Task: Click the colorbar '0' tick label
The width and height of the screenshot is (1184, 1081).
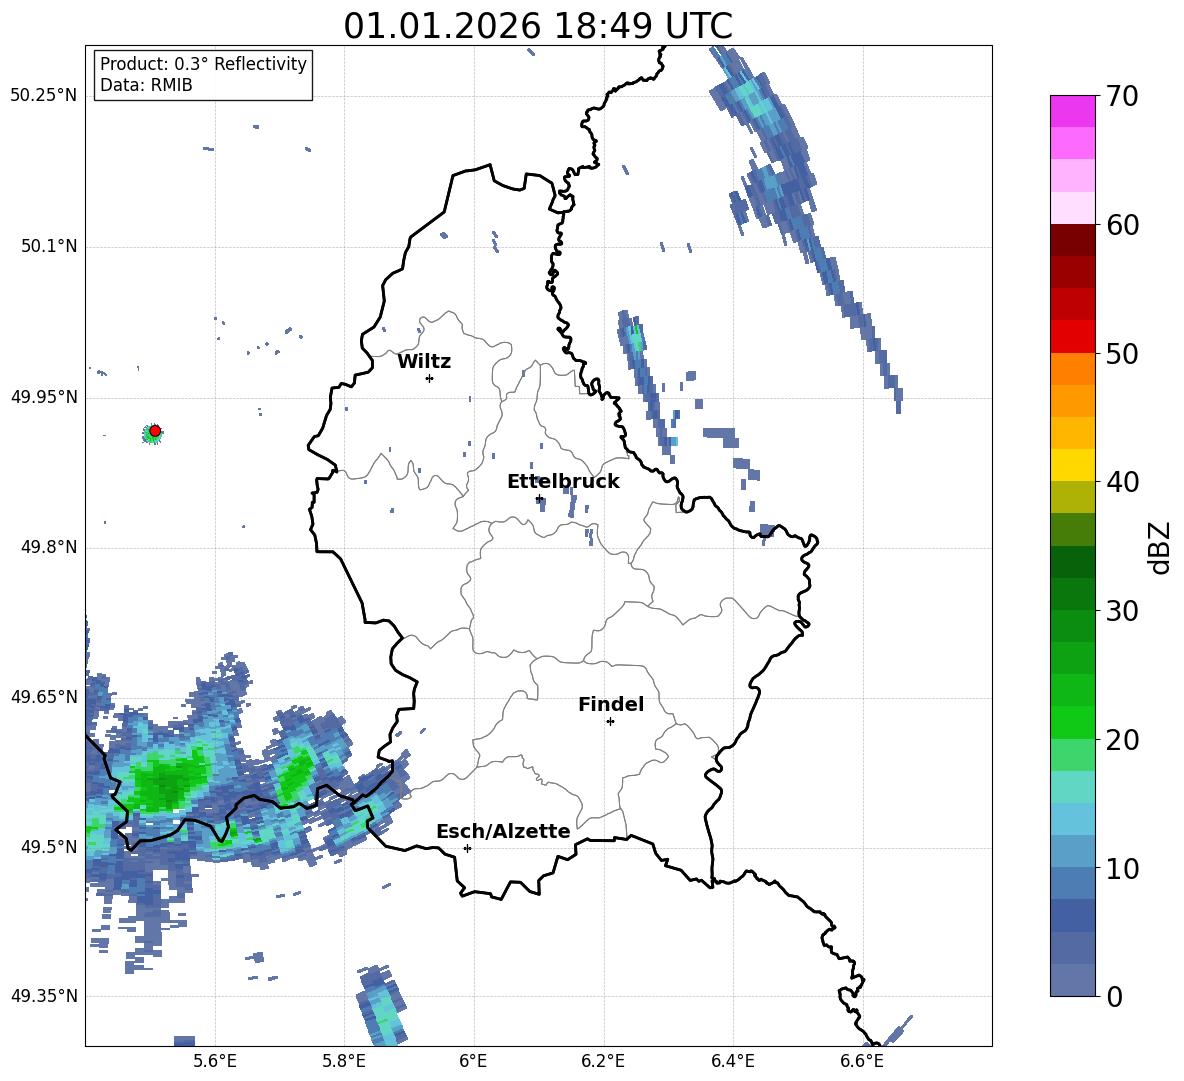Action: pos(1115,997)
